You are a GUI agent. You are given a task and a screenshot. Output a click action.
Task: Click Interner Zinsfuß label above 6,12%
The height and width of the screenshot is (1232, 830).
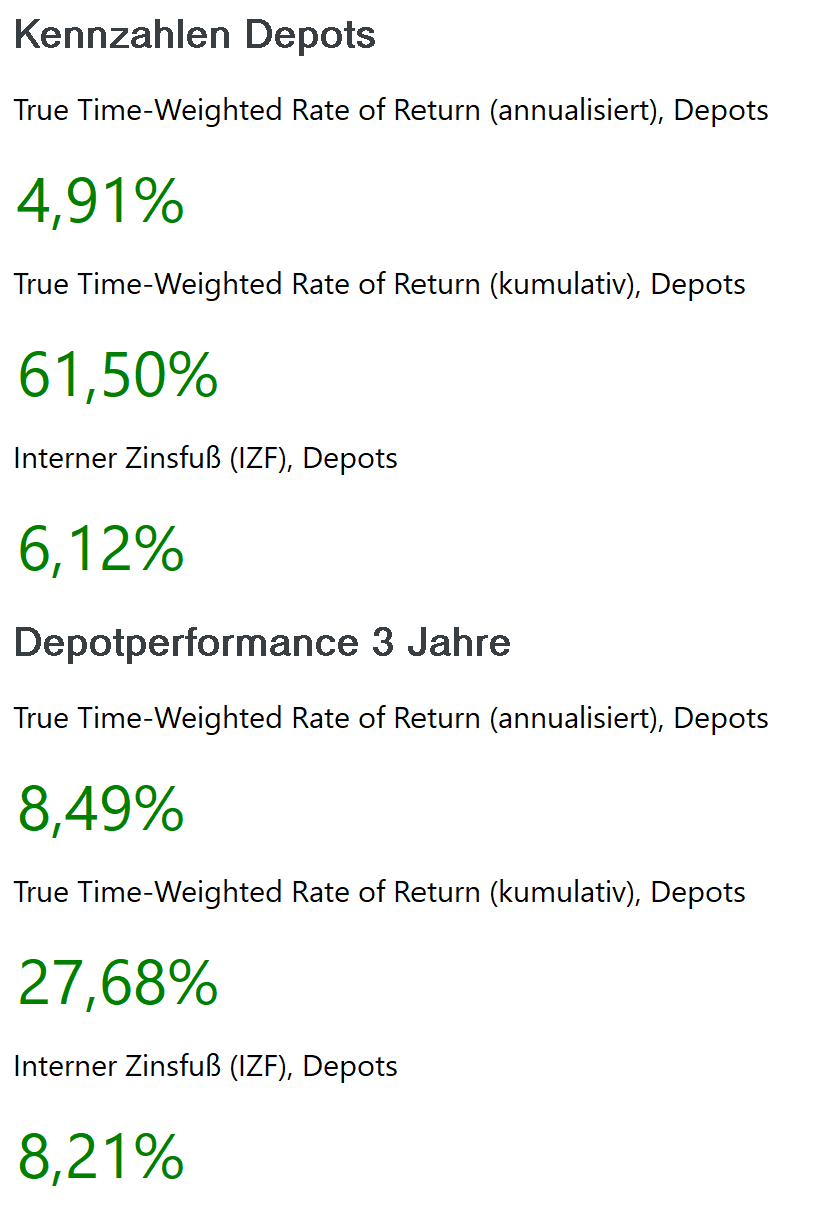[205, 459]
